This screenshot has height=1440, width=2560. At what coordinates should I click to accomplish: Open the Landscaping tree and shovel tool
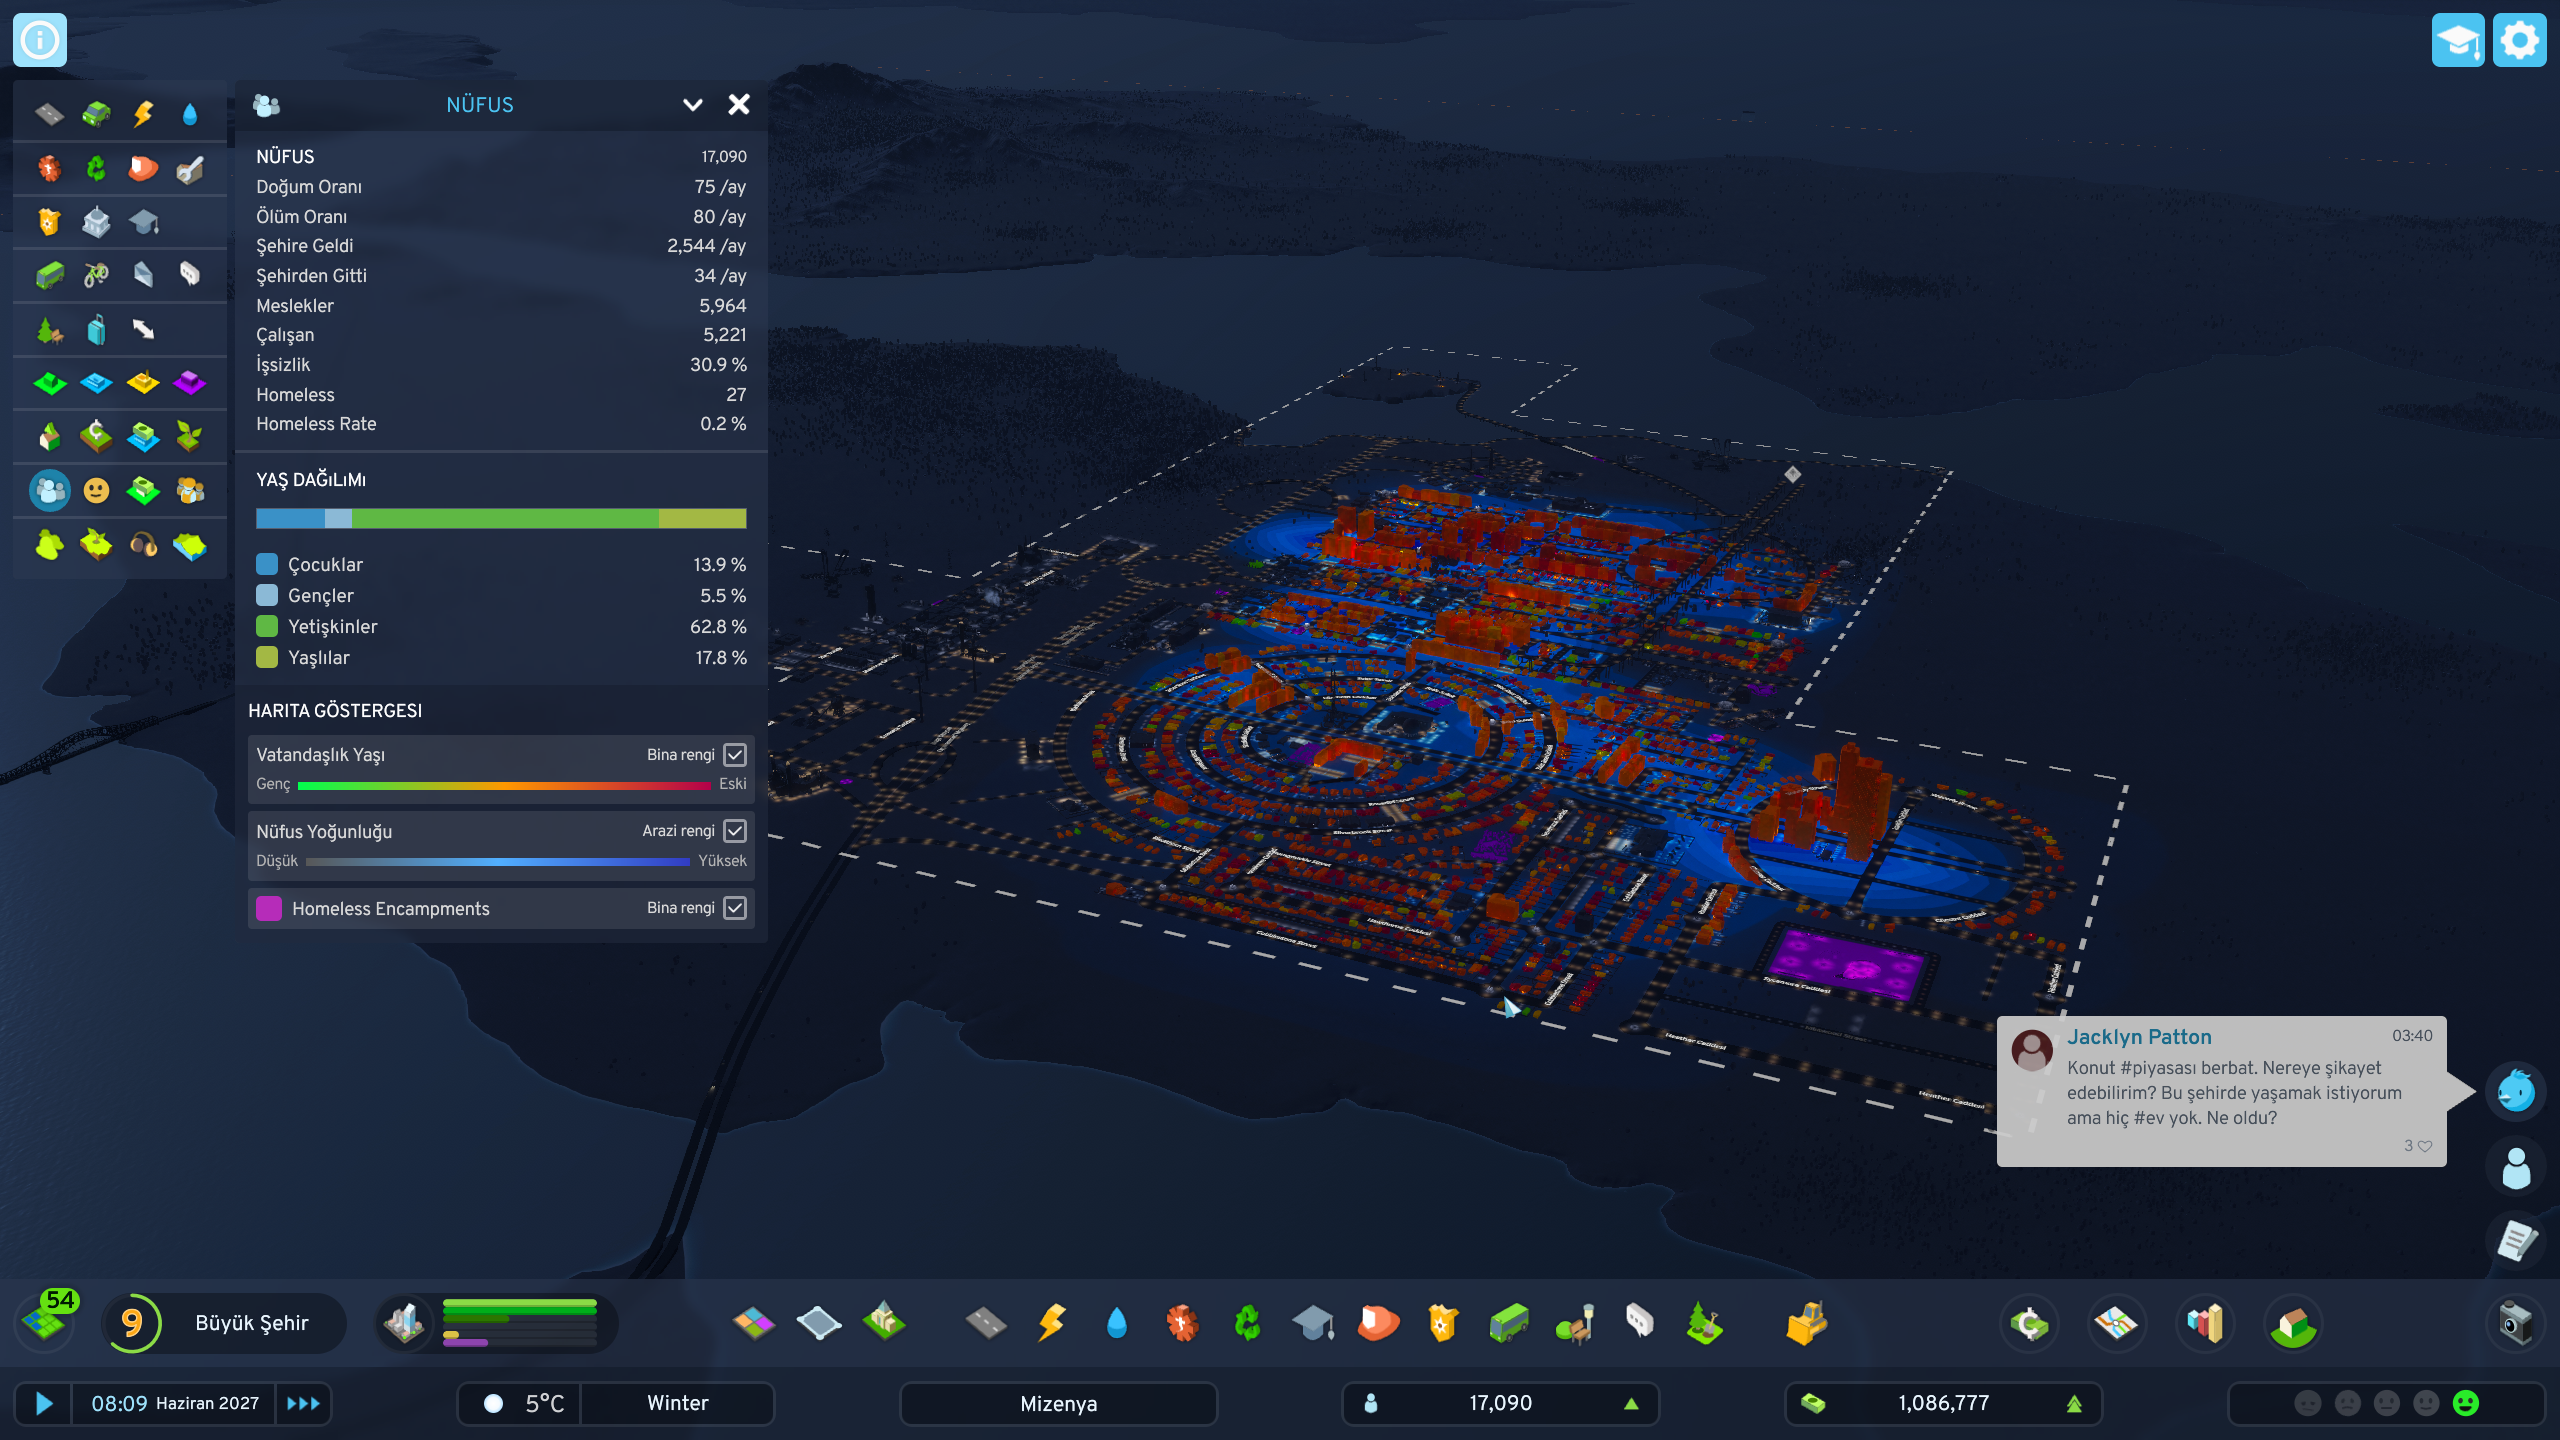pos(1705,1323)
